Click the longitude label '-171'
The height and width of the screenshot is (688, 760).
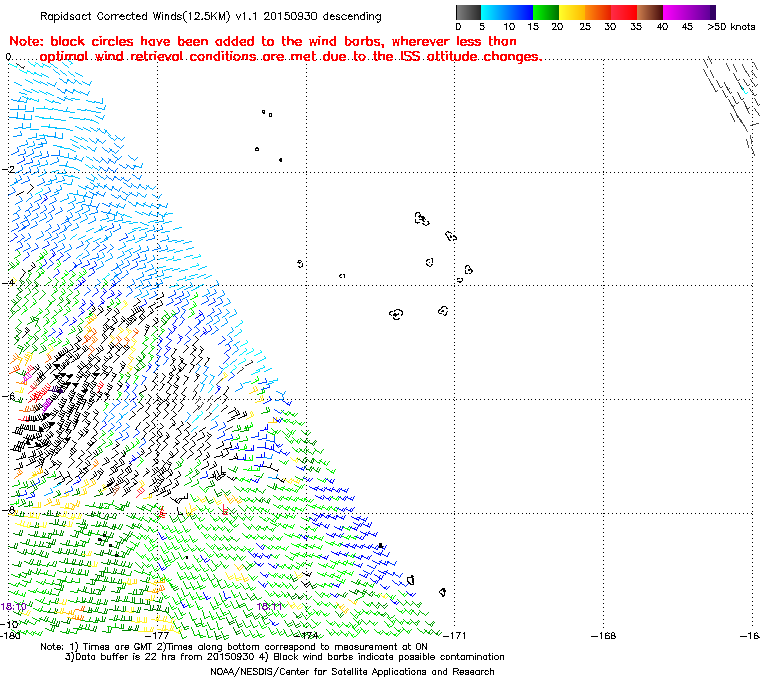click(x=455, y=635)
